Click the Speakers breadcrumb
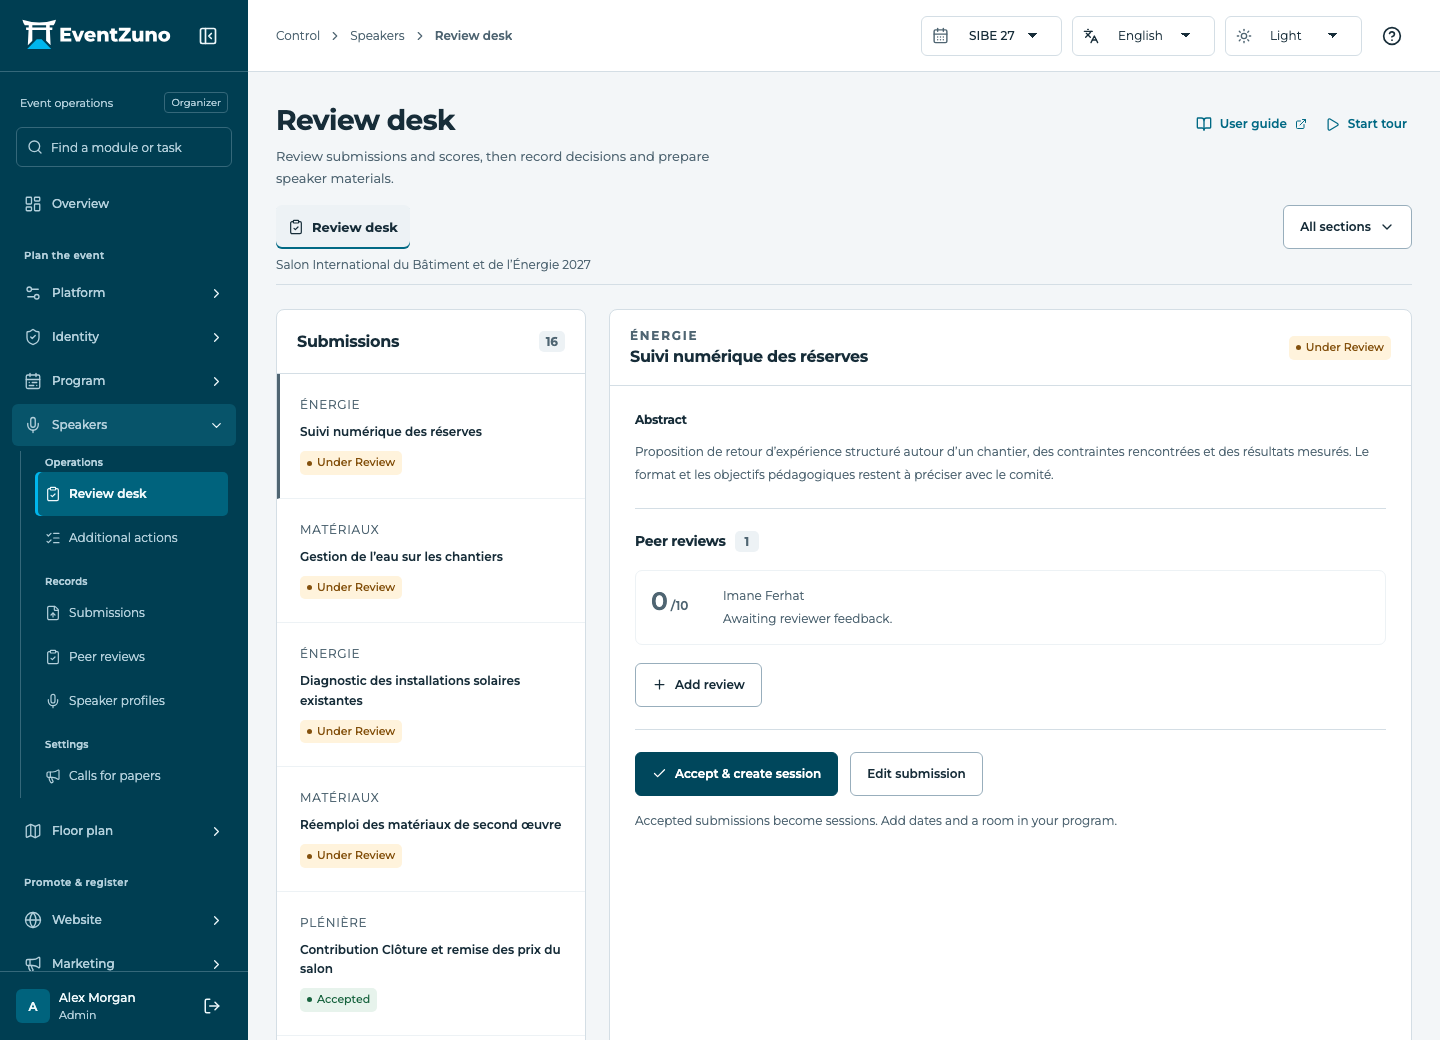This screenshot has width=1440, height=1040. point(377,36)
